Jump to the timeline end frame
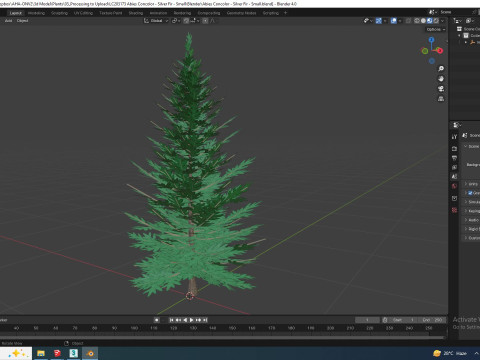This screenshot has height=360, width=480. click(205, 320)
